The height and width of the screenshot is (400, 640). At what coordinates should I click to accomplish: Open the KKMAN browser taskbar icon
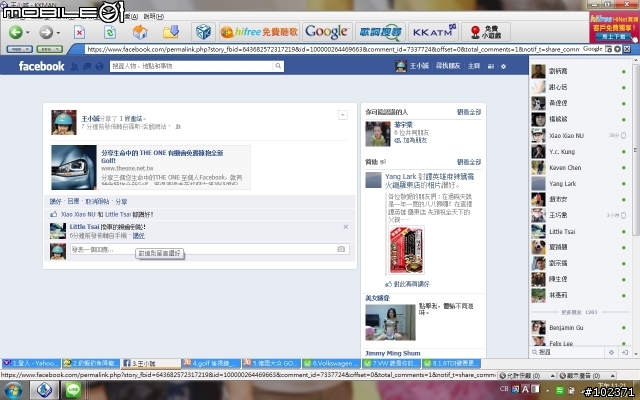pos(44,390)
